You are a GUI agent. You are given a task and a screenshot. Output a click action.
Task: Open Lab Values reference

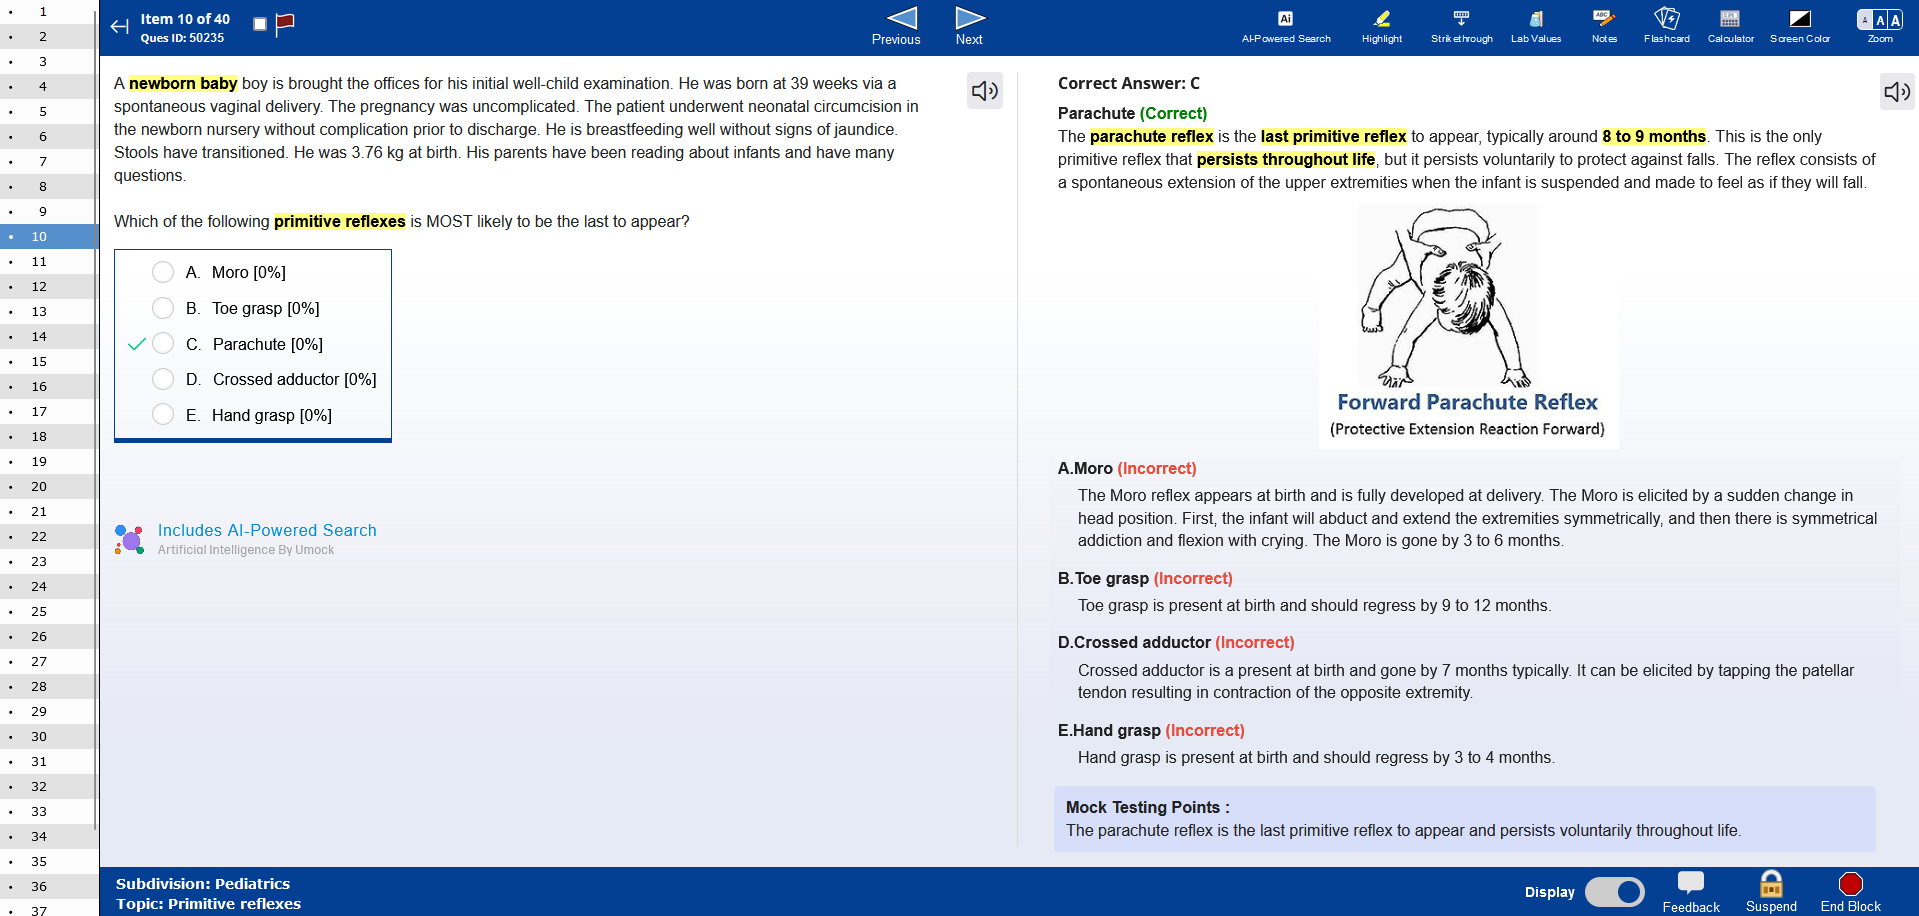point(1536,27)
